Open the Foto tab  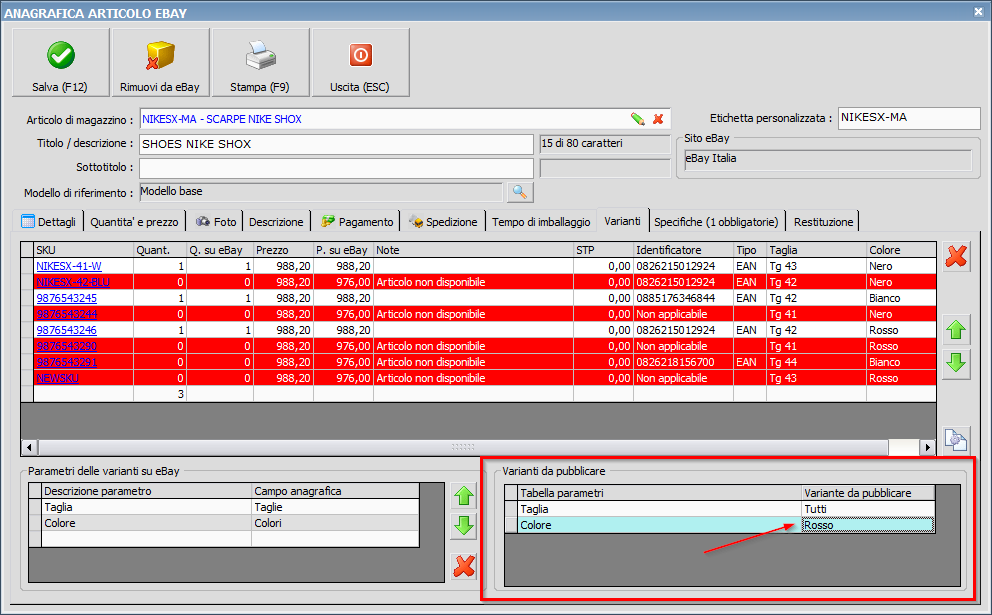point(215,221)
